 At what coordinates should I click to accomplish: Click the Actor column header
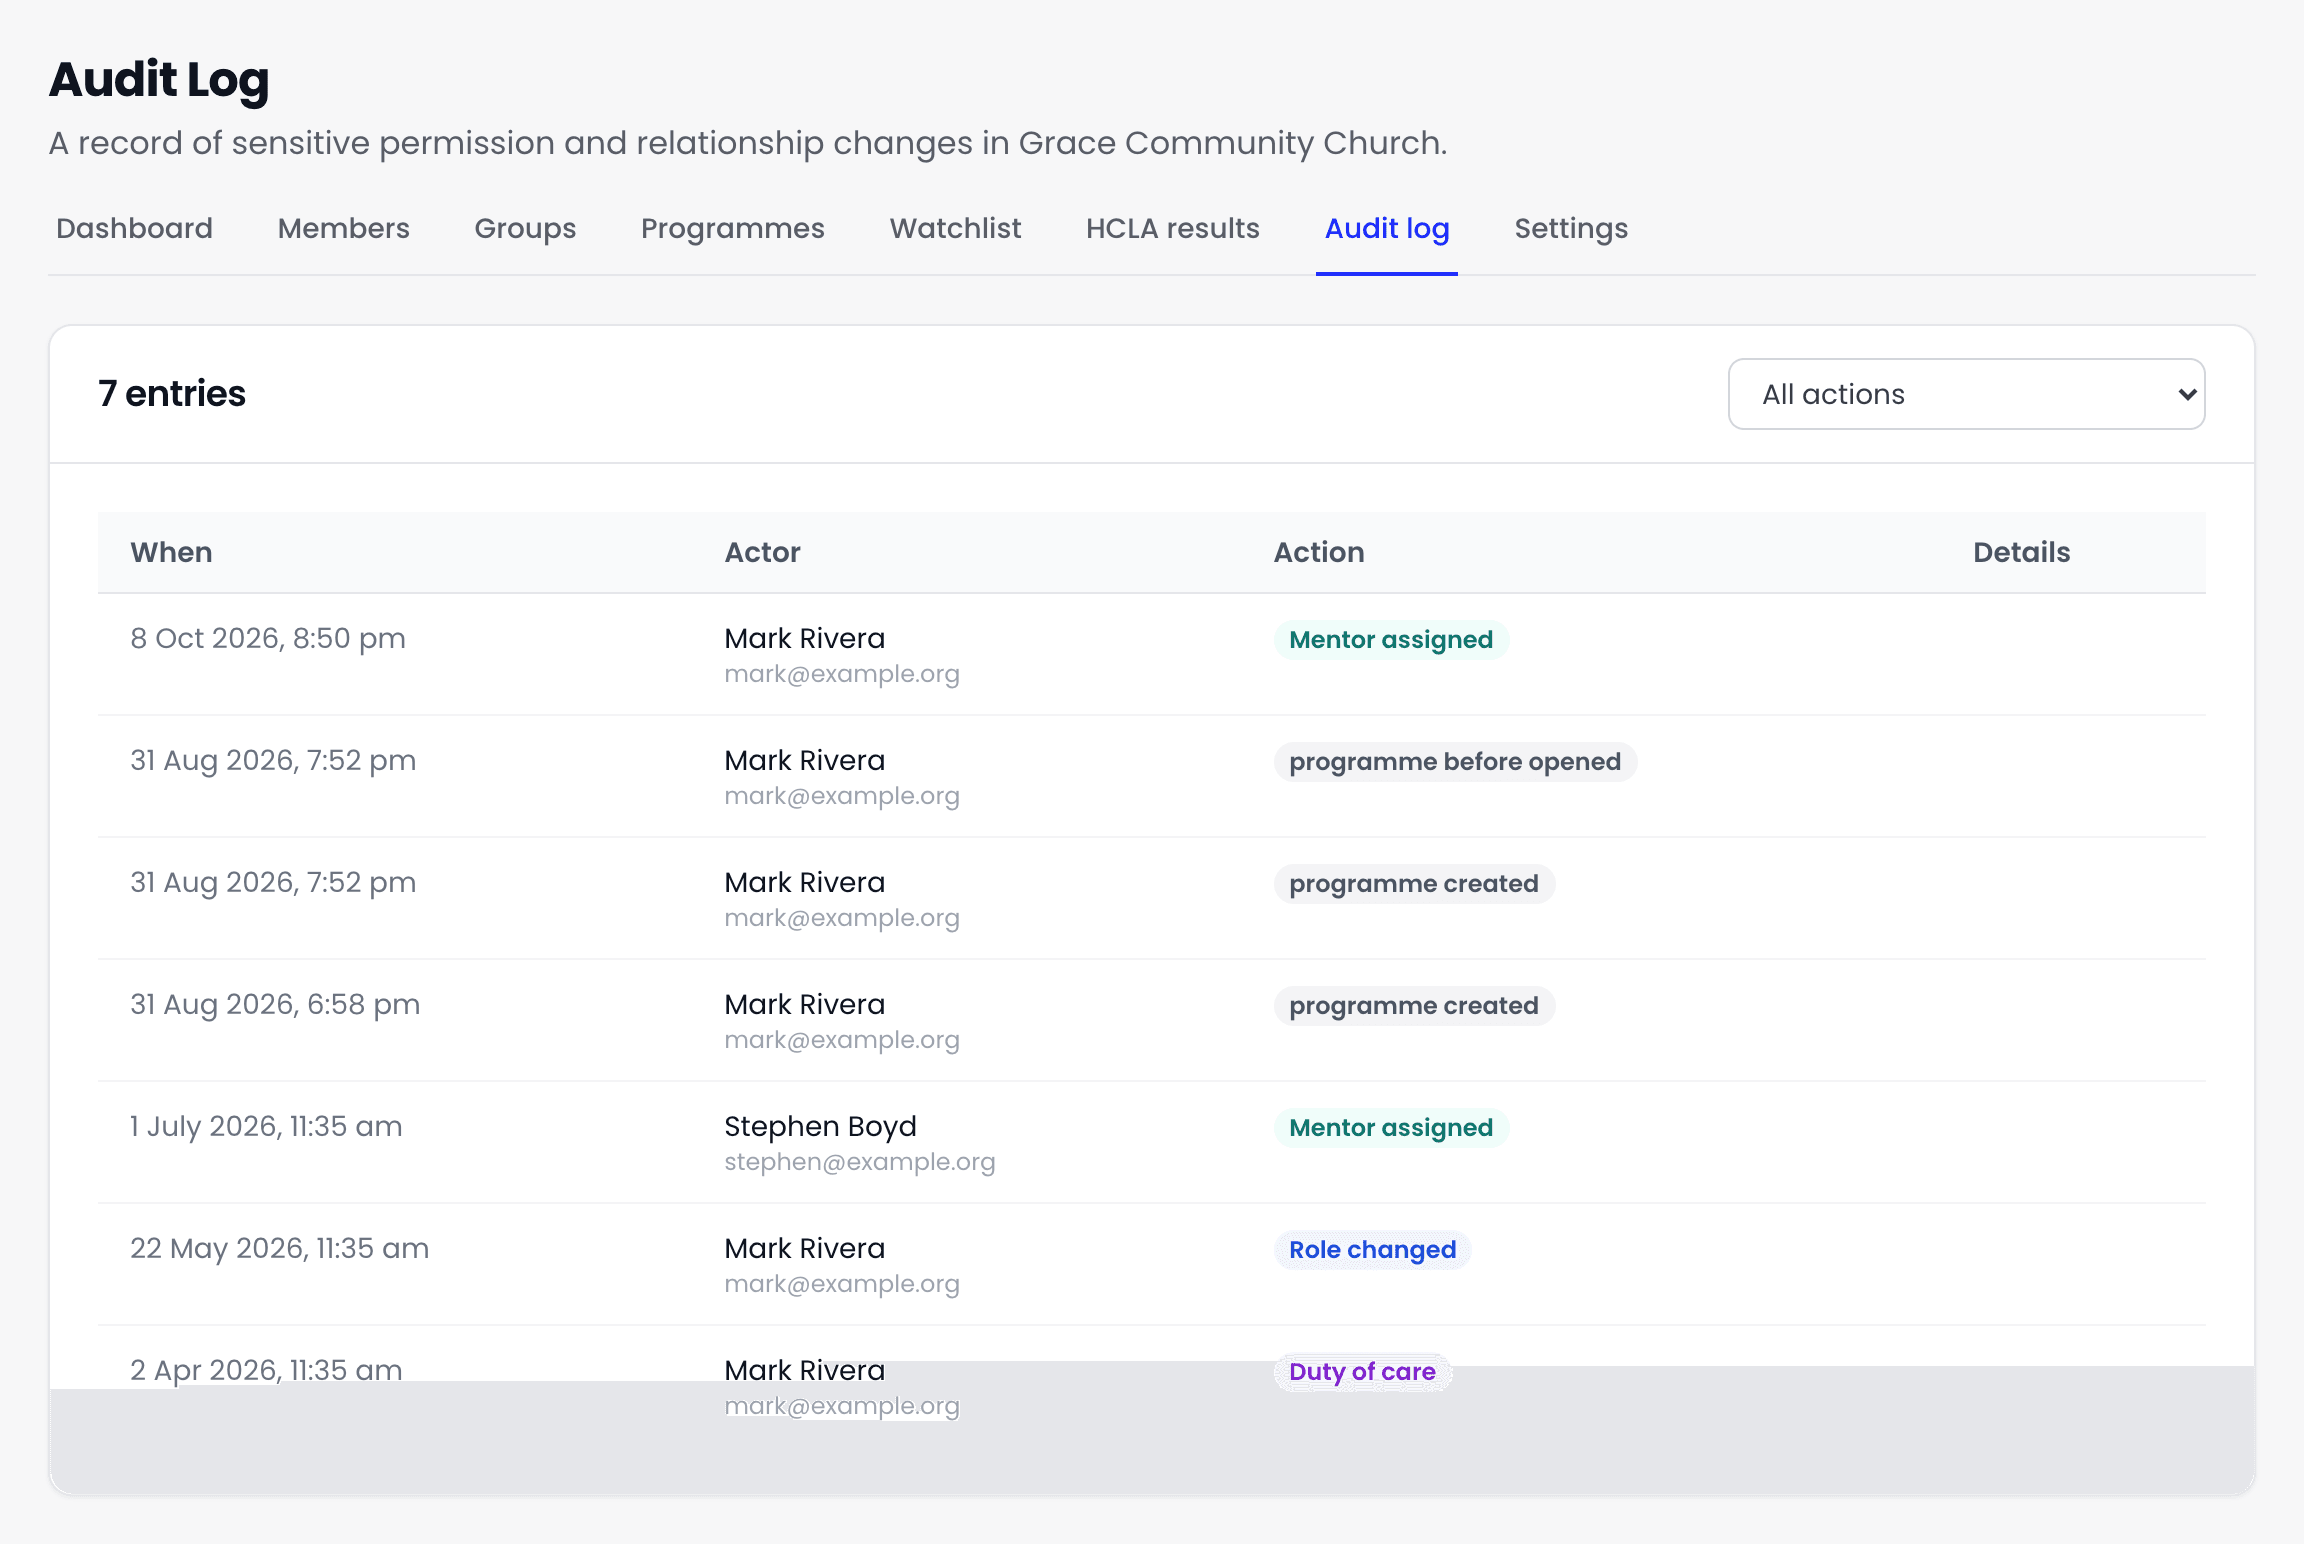762,553
